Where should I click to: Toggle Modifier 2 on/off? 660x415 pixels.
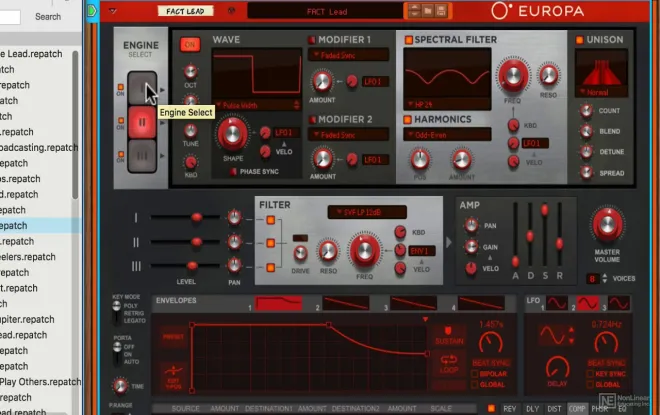pyautogui.click(x=312, y=120)
